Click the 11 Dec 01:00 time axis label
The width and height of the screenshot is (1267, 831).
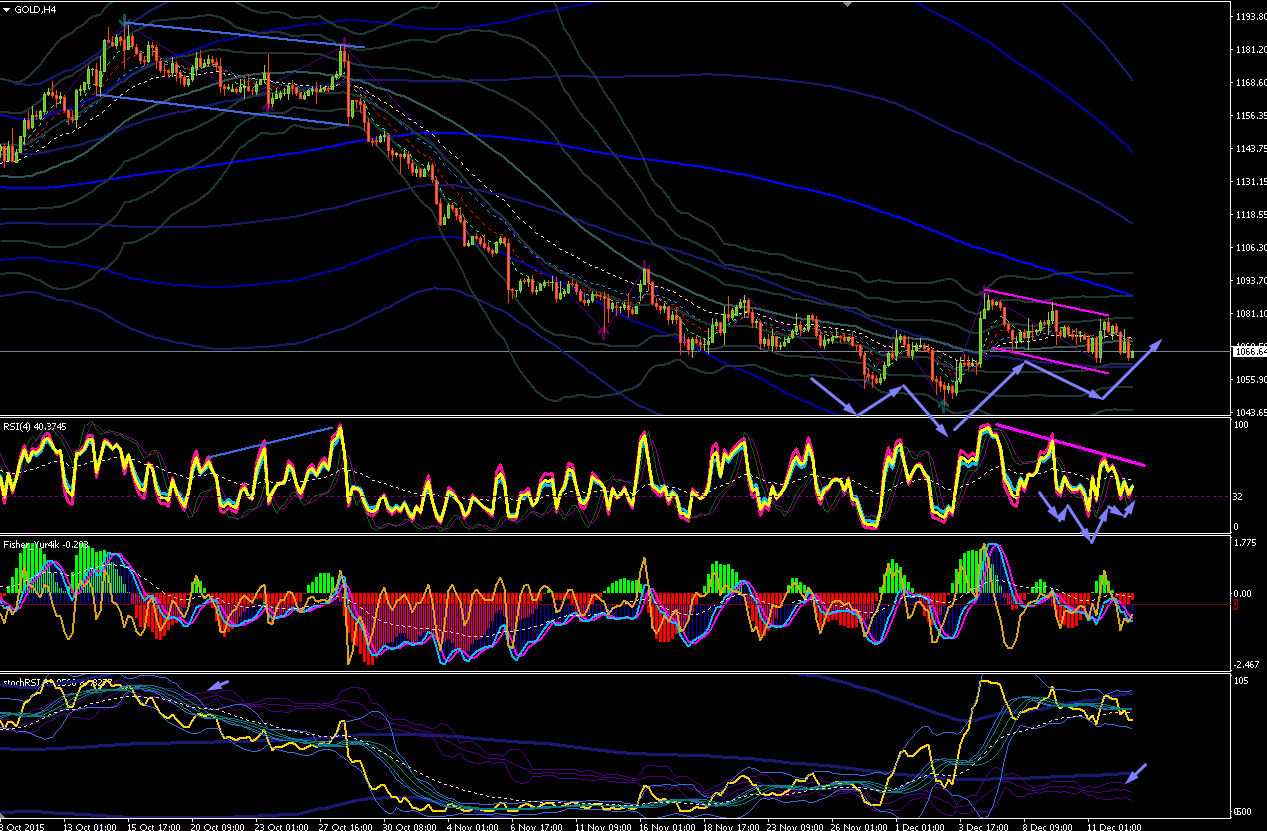point(1115,826)
